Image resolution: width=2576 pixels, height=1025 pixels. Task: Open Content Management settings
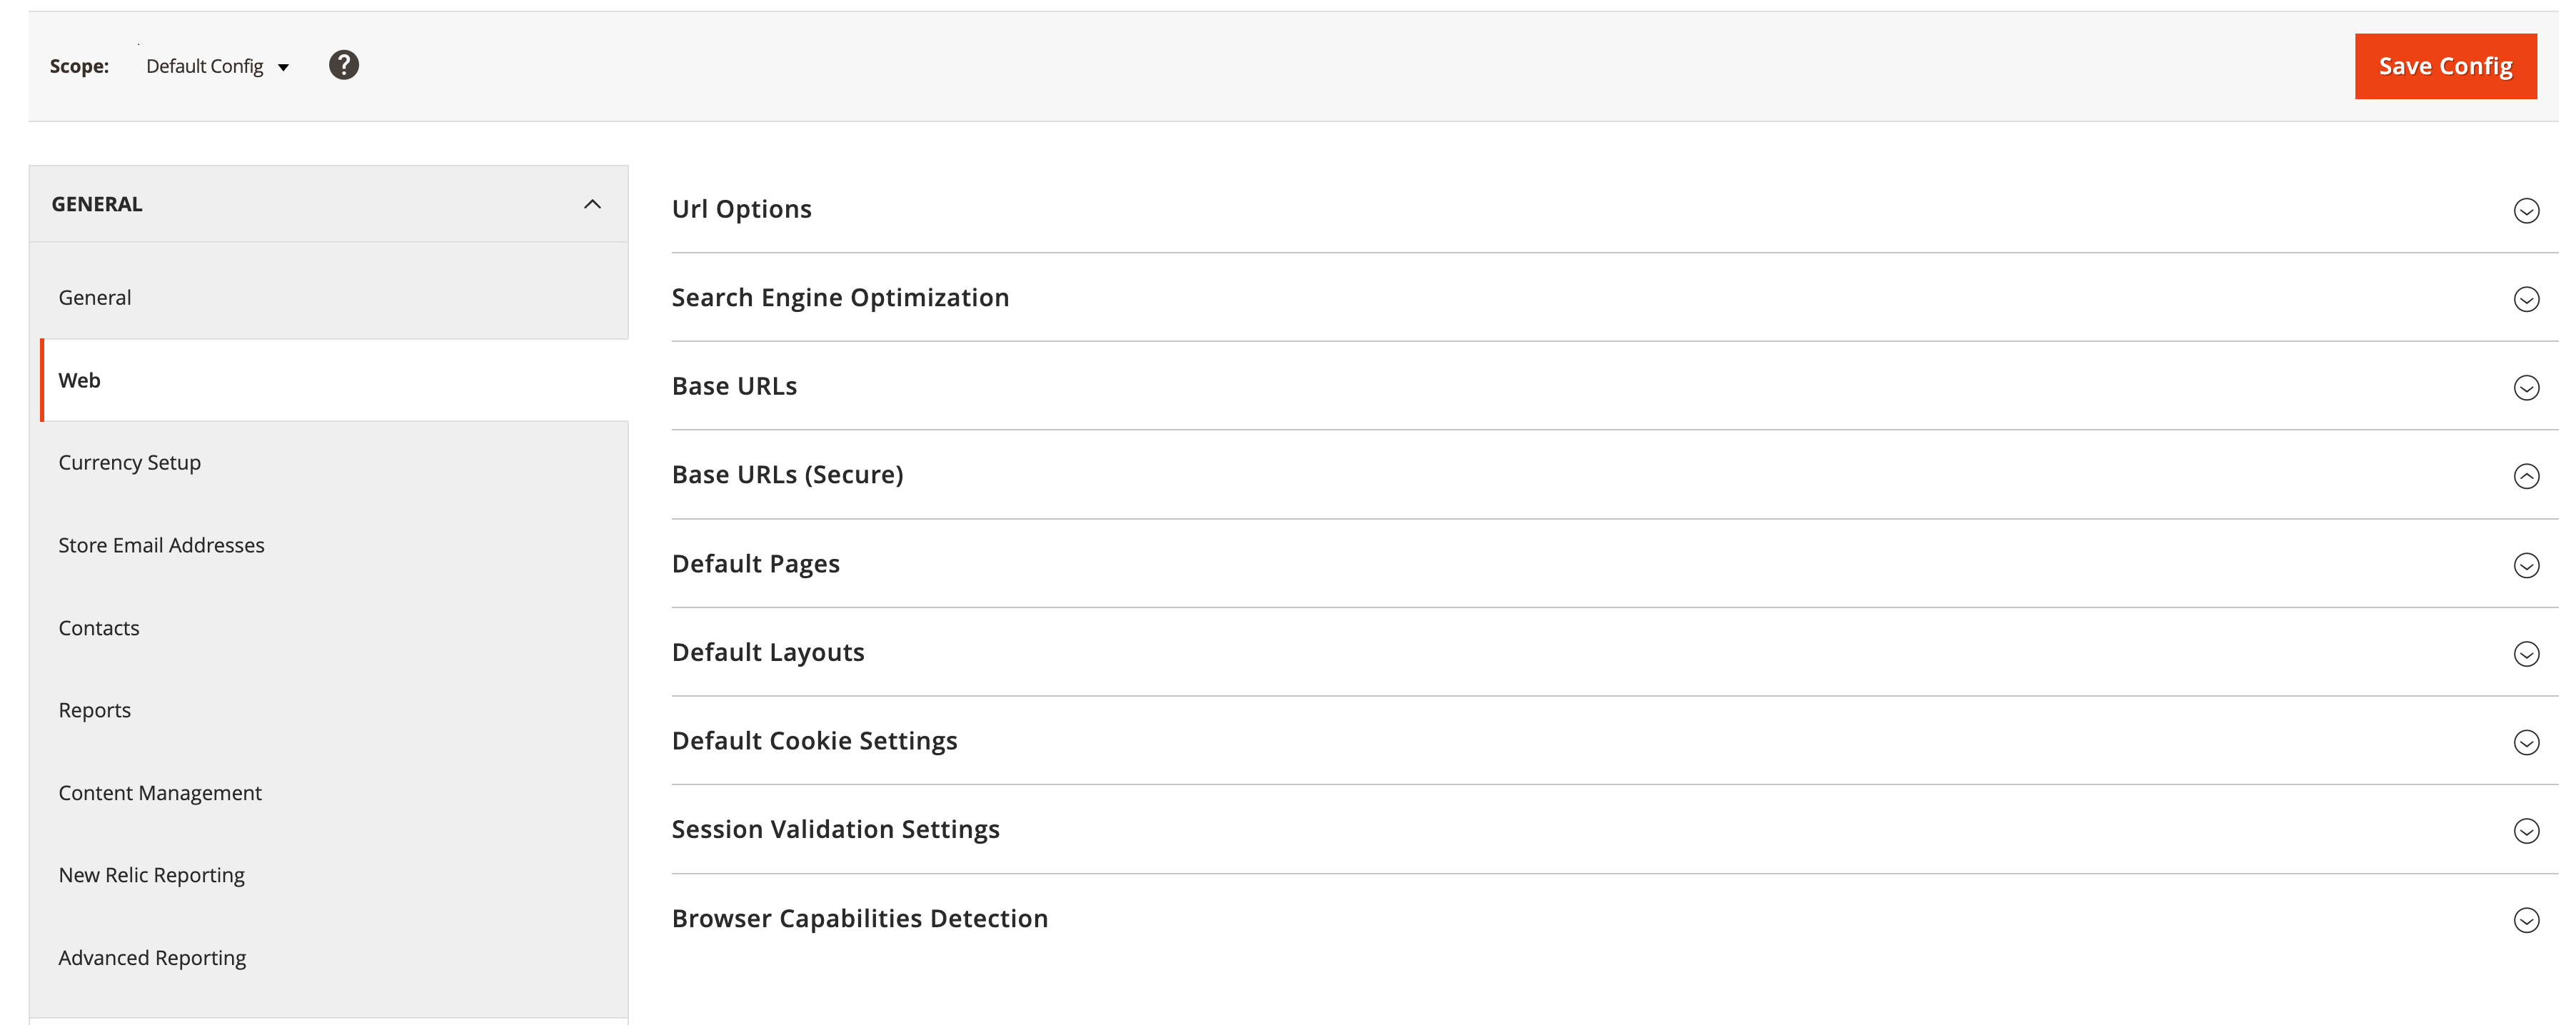[x=160, y=792]
